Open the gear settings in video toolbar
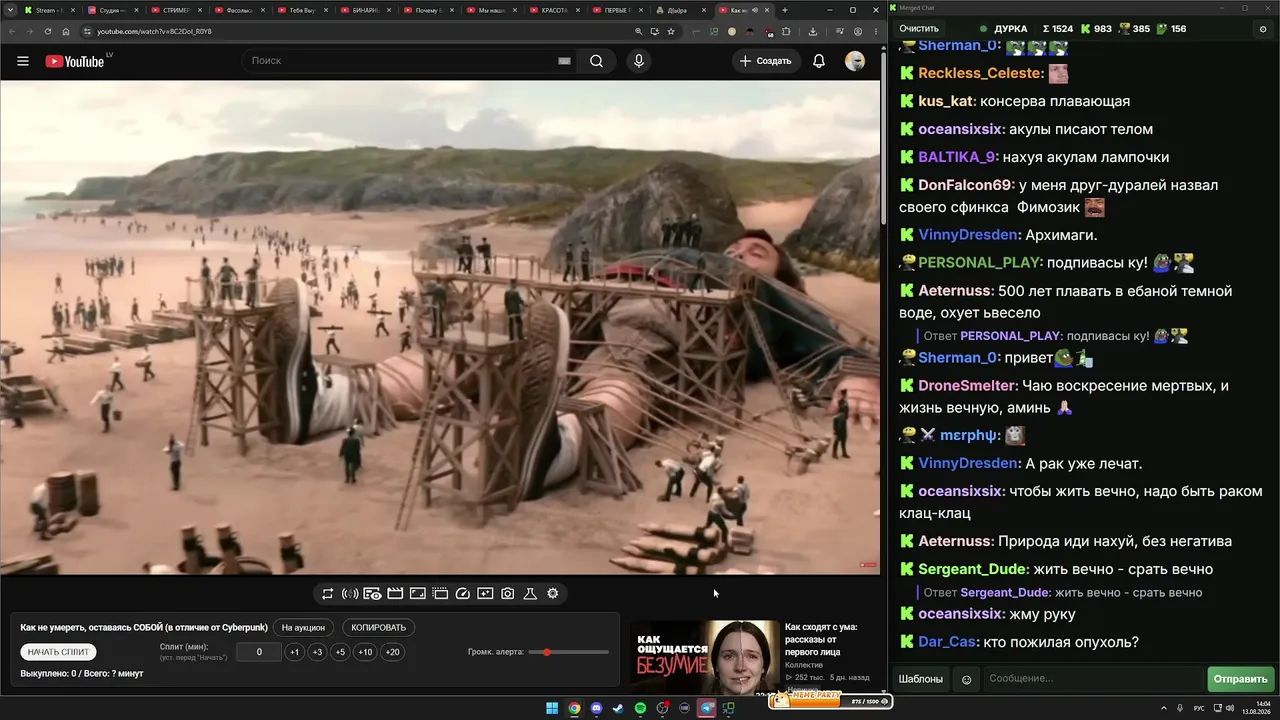This screenshot has width=1280, height=720. click(553, 594)
